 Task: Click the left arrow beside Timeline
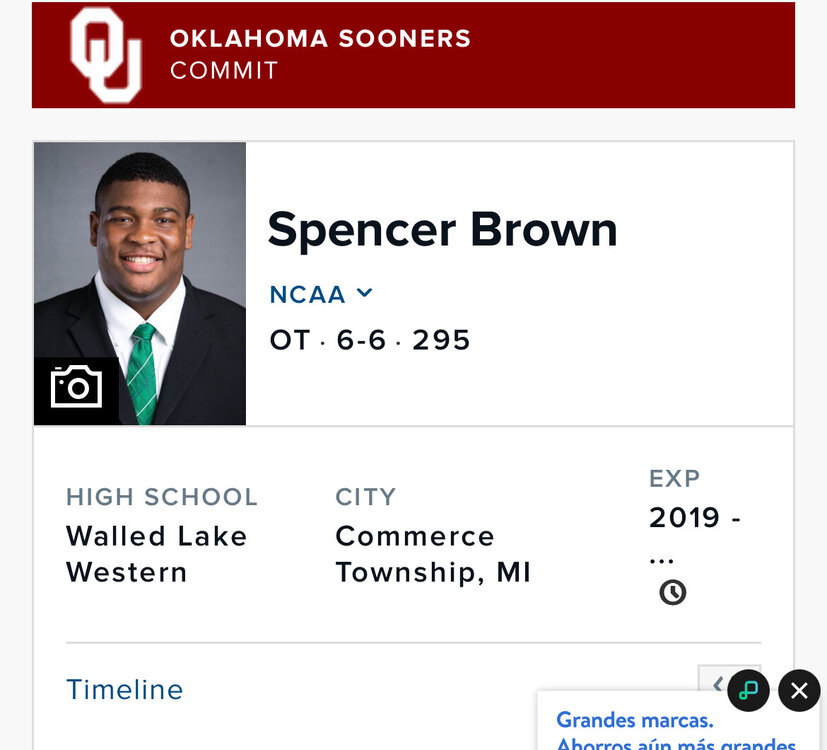tap(716, 684)
